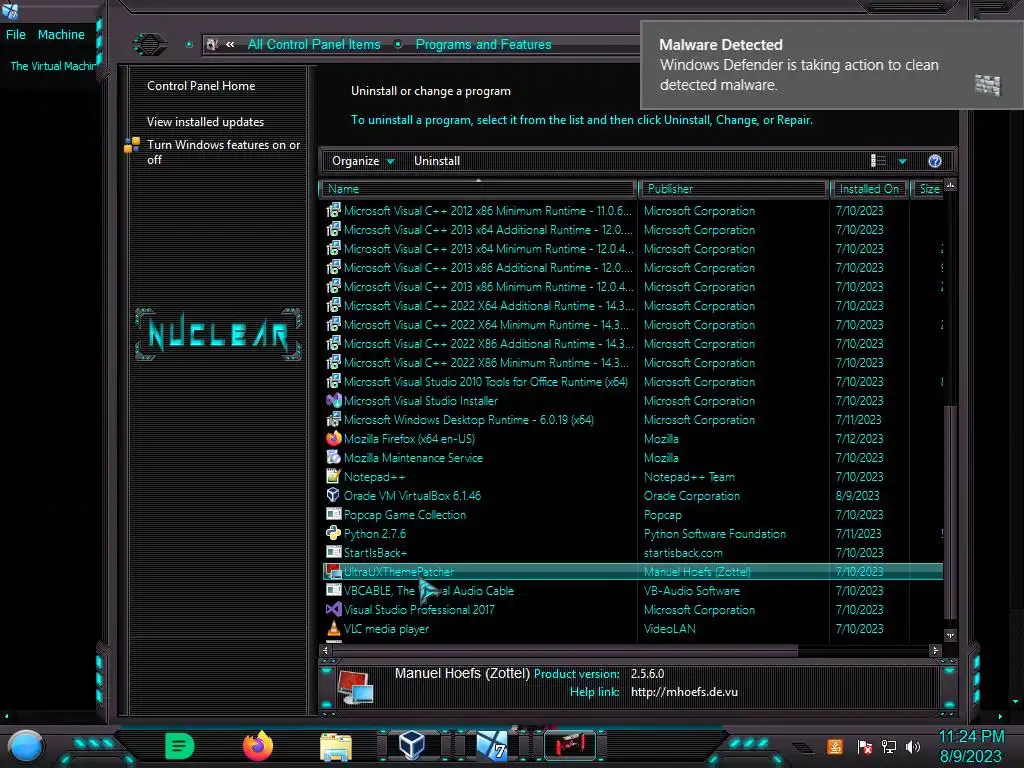
Task: Open the Organize dropdown menu
Action: tap(362, 161)
